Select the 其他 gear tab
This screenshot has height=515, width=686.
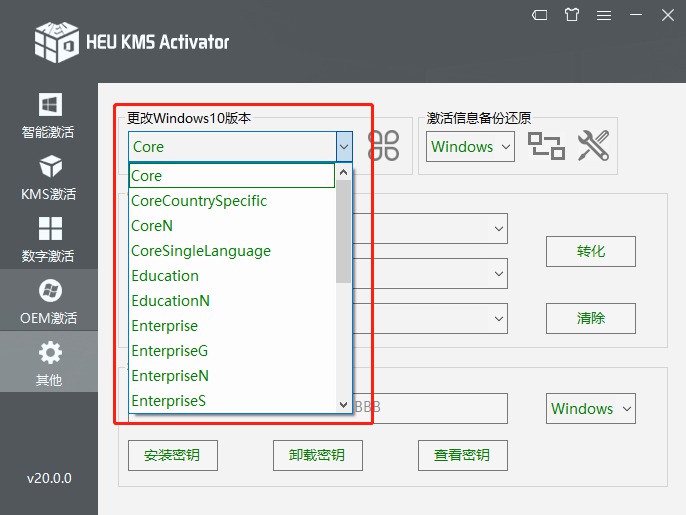49,362
